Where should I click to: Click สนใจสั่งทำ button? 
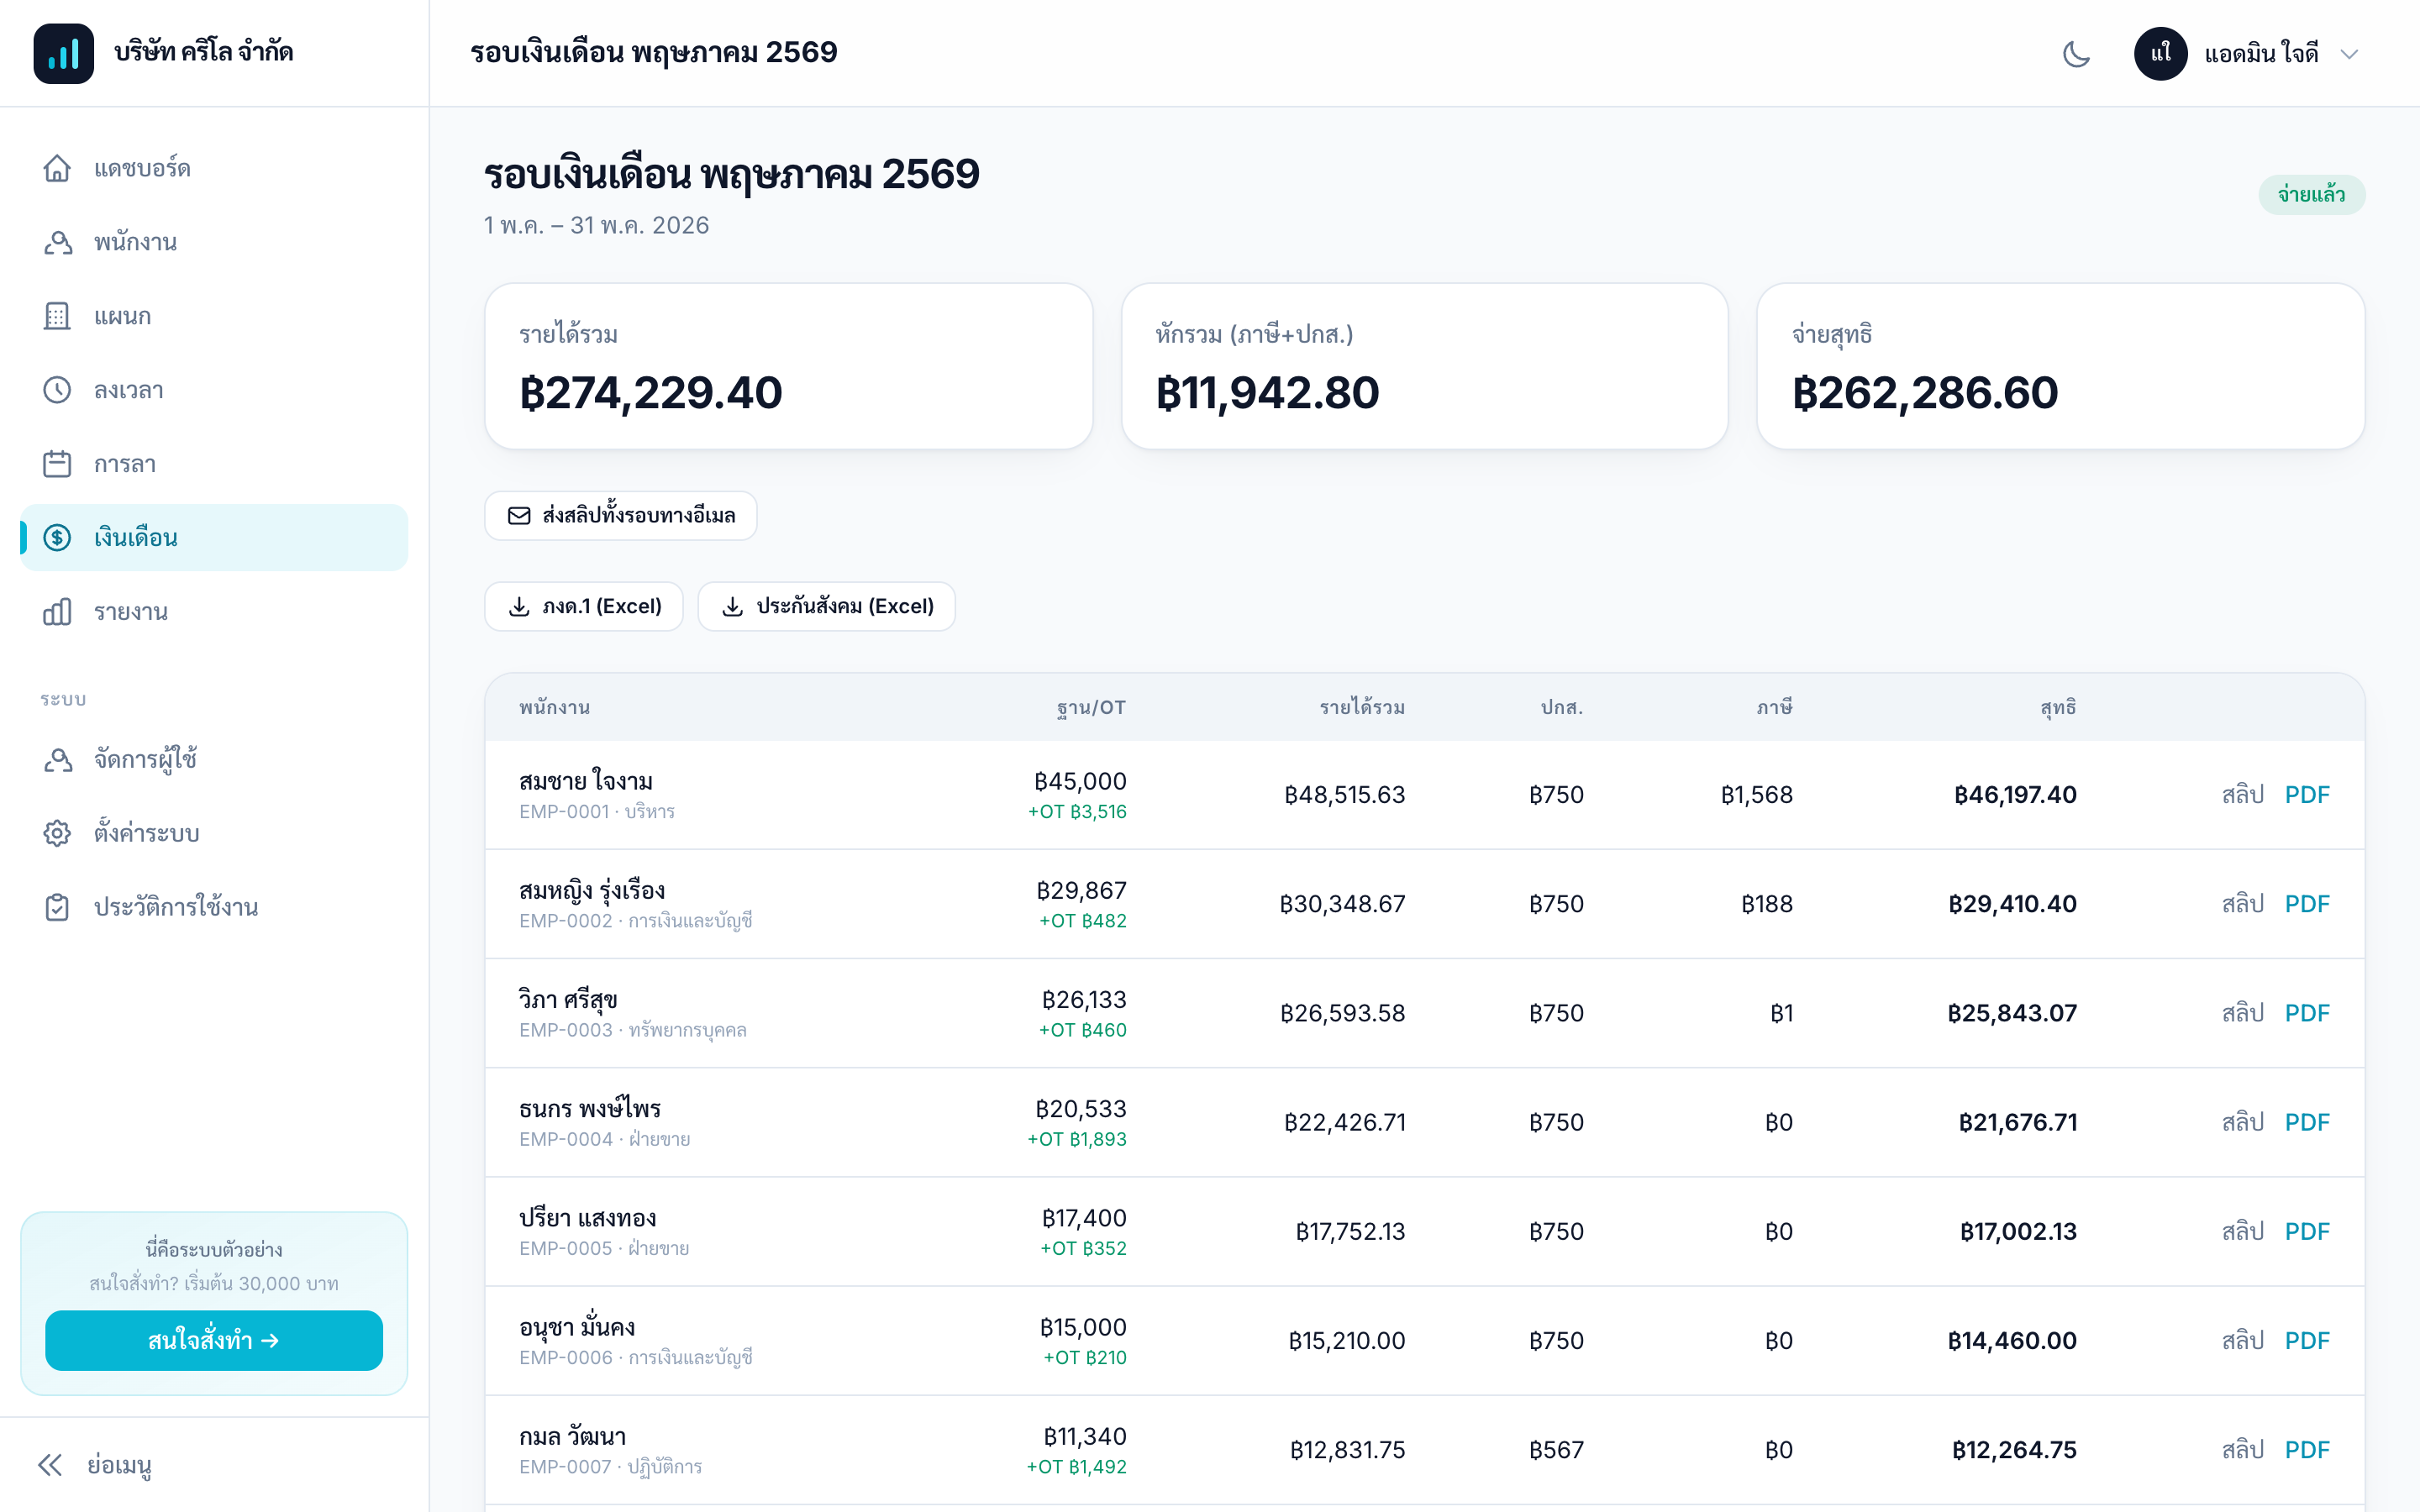[x=214, y=1340]
